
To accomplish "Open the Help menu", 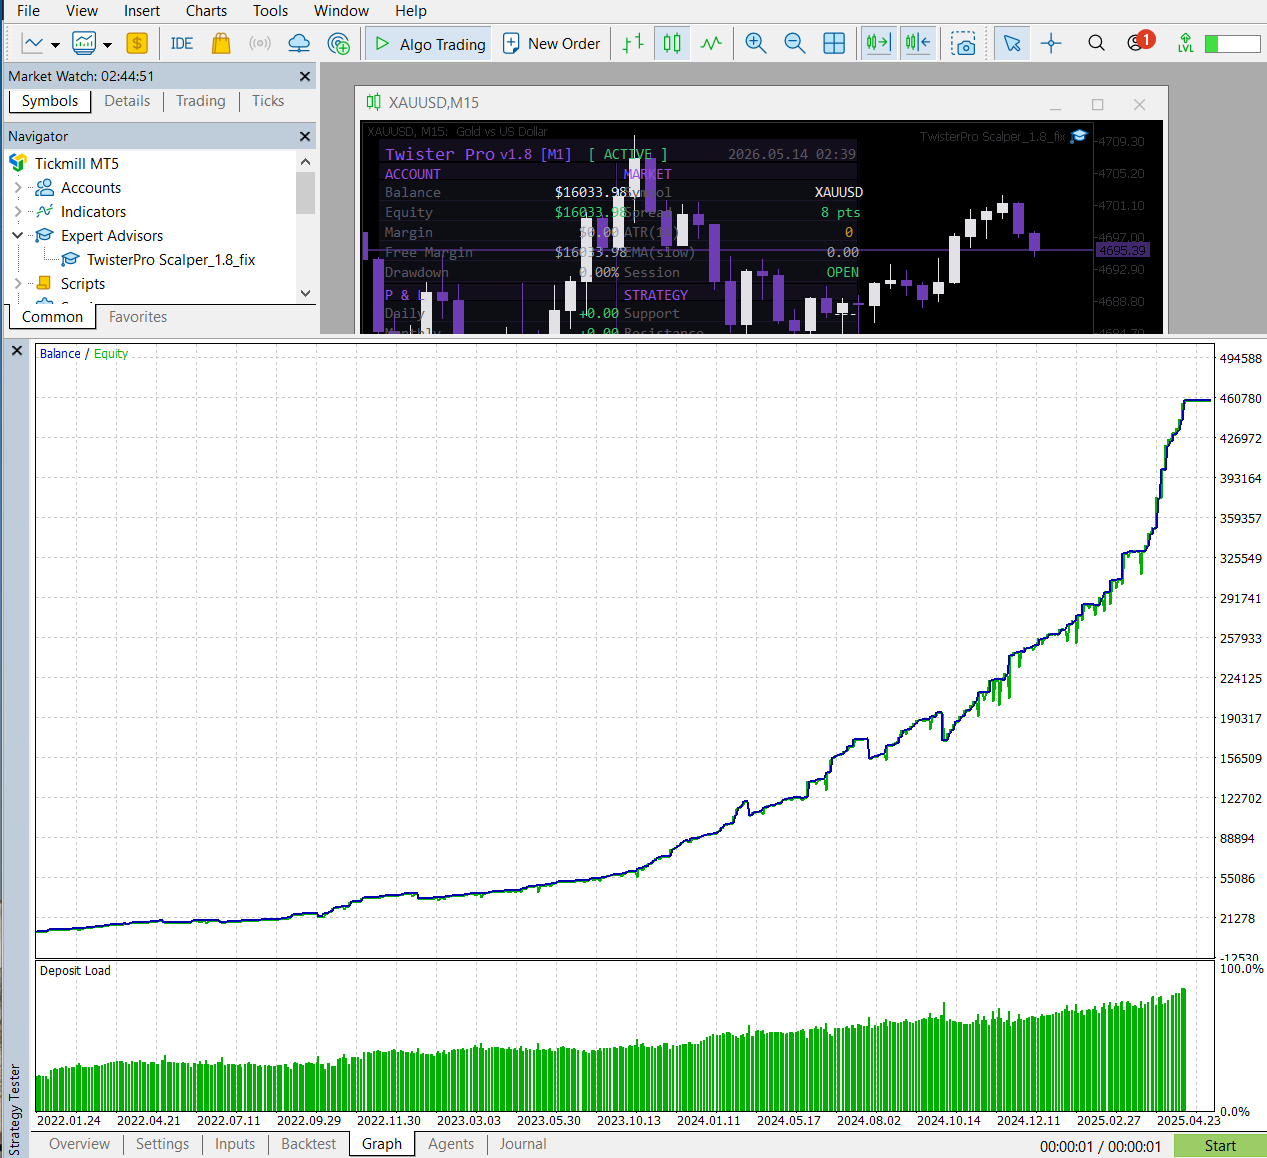I will [x=411, y=11].
